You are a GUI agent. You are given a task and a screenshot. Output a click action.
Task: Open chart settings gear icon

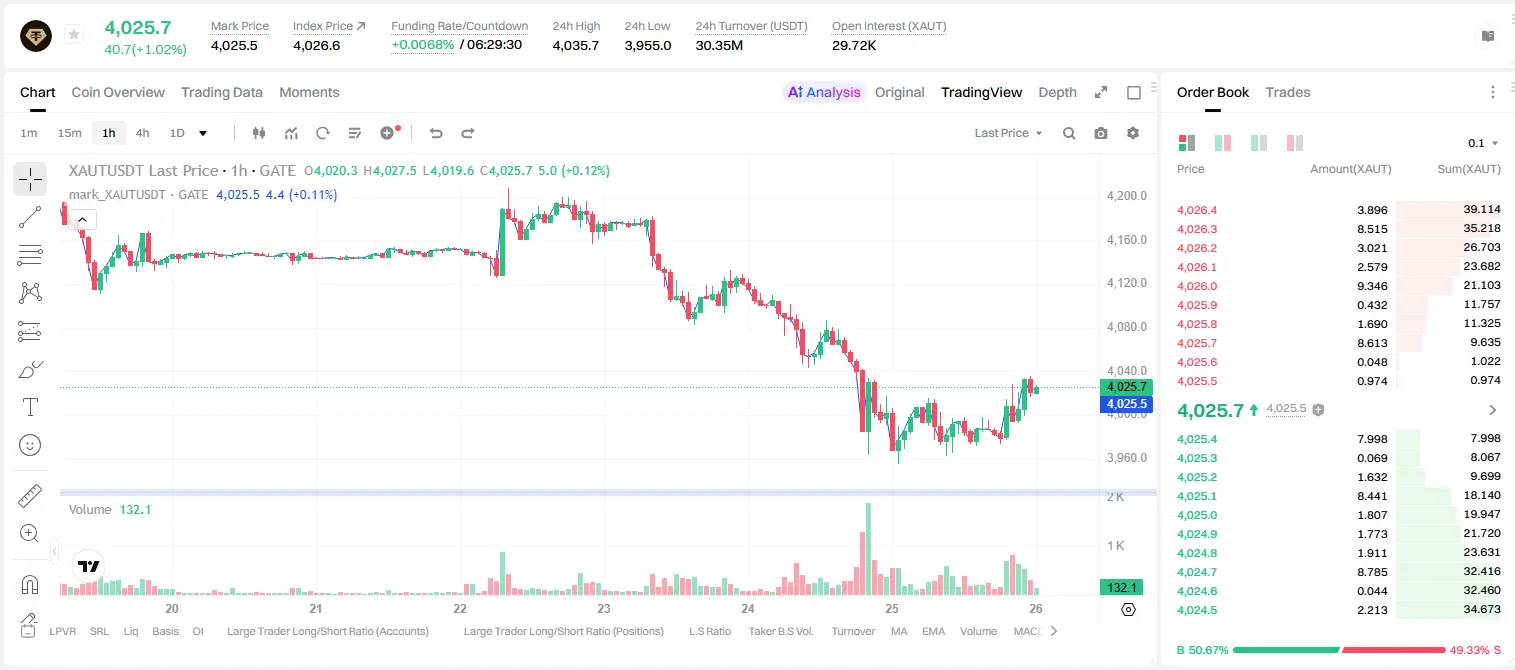pyautogui.click(x=1133, y=133)
